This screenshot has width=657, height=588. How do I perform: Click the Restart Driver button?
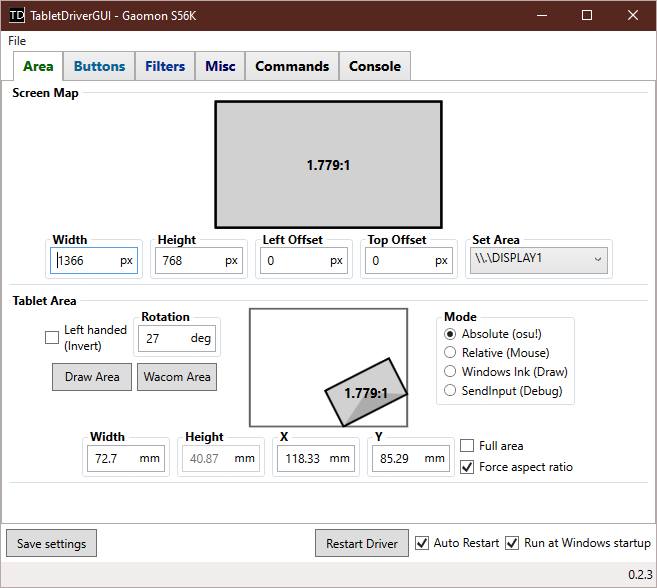click(x=362, y=544)
